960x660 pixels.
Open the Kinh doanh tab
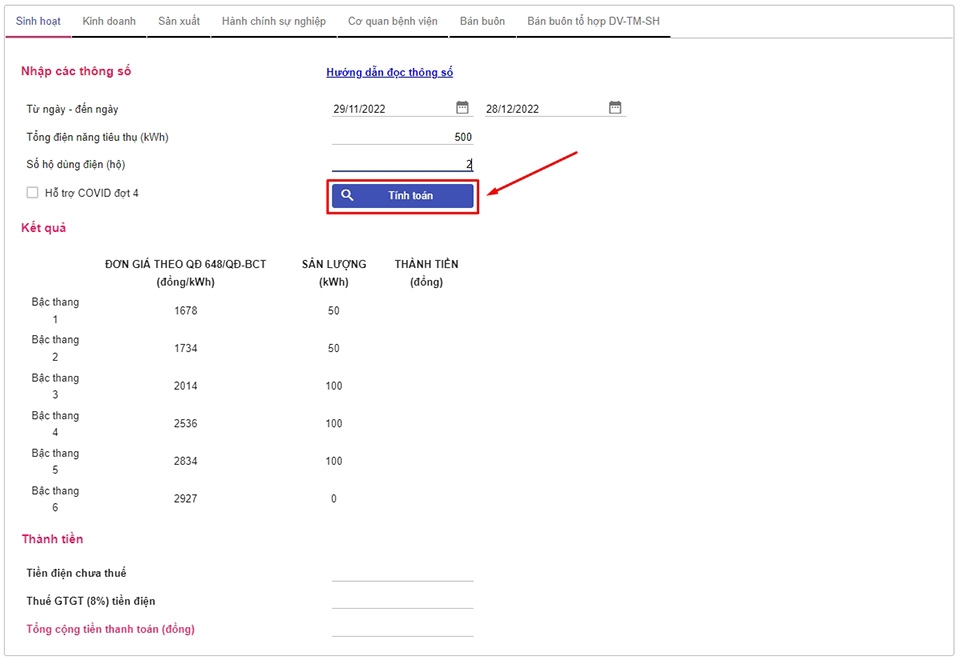point(108,21)
